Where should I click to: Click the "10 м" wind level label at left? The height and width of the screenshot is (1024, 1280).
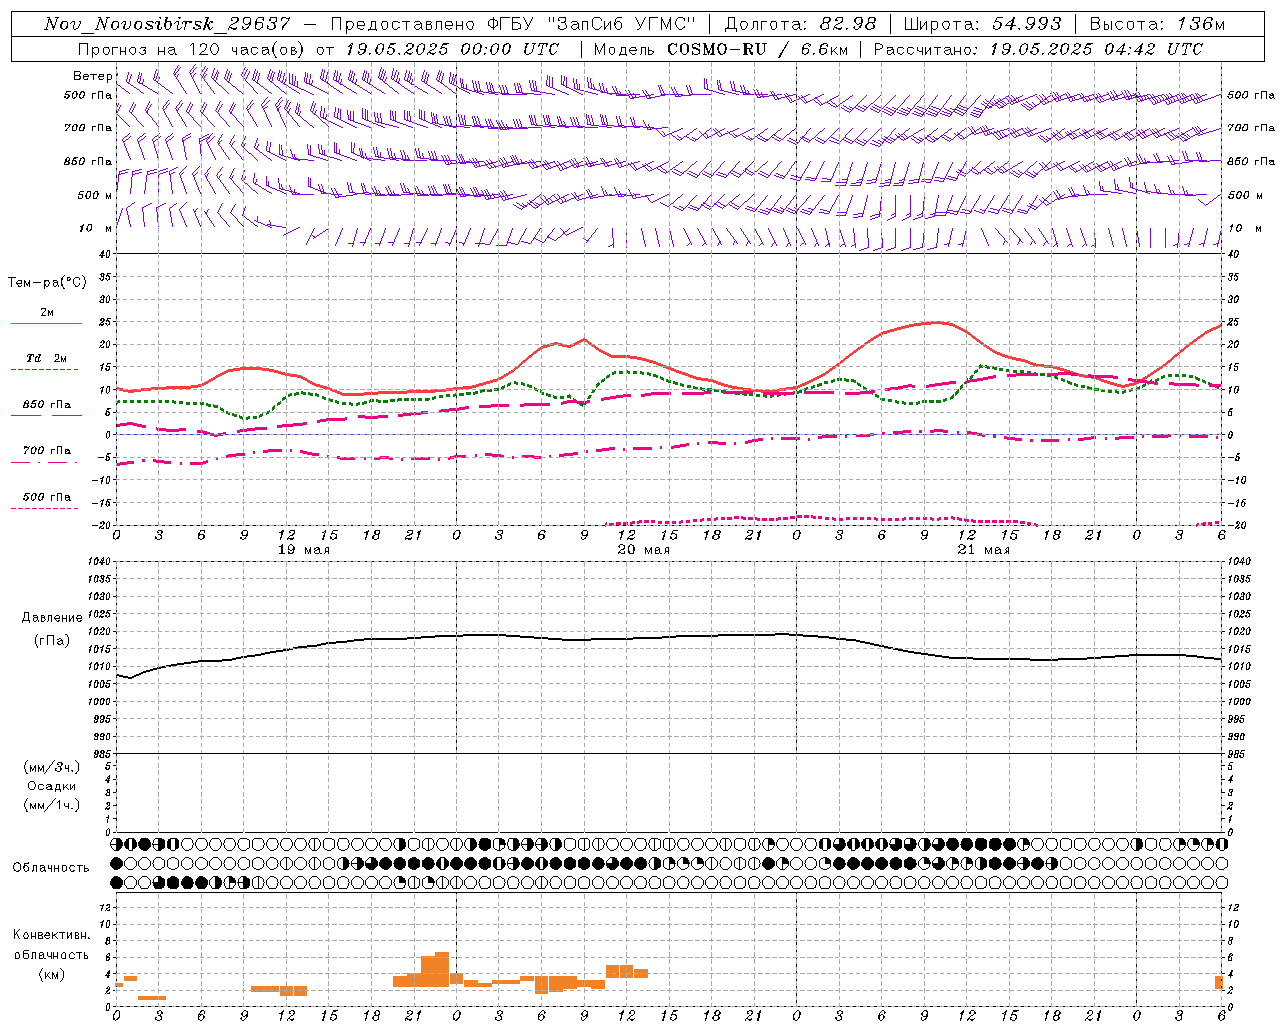click(95, 228)
